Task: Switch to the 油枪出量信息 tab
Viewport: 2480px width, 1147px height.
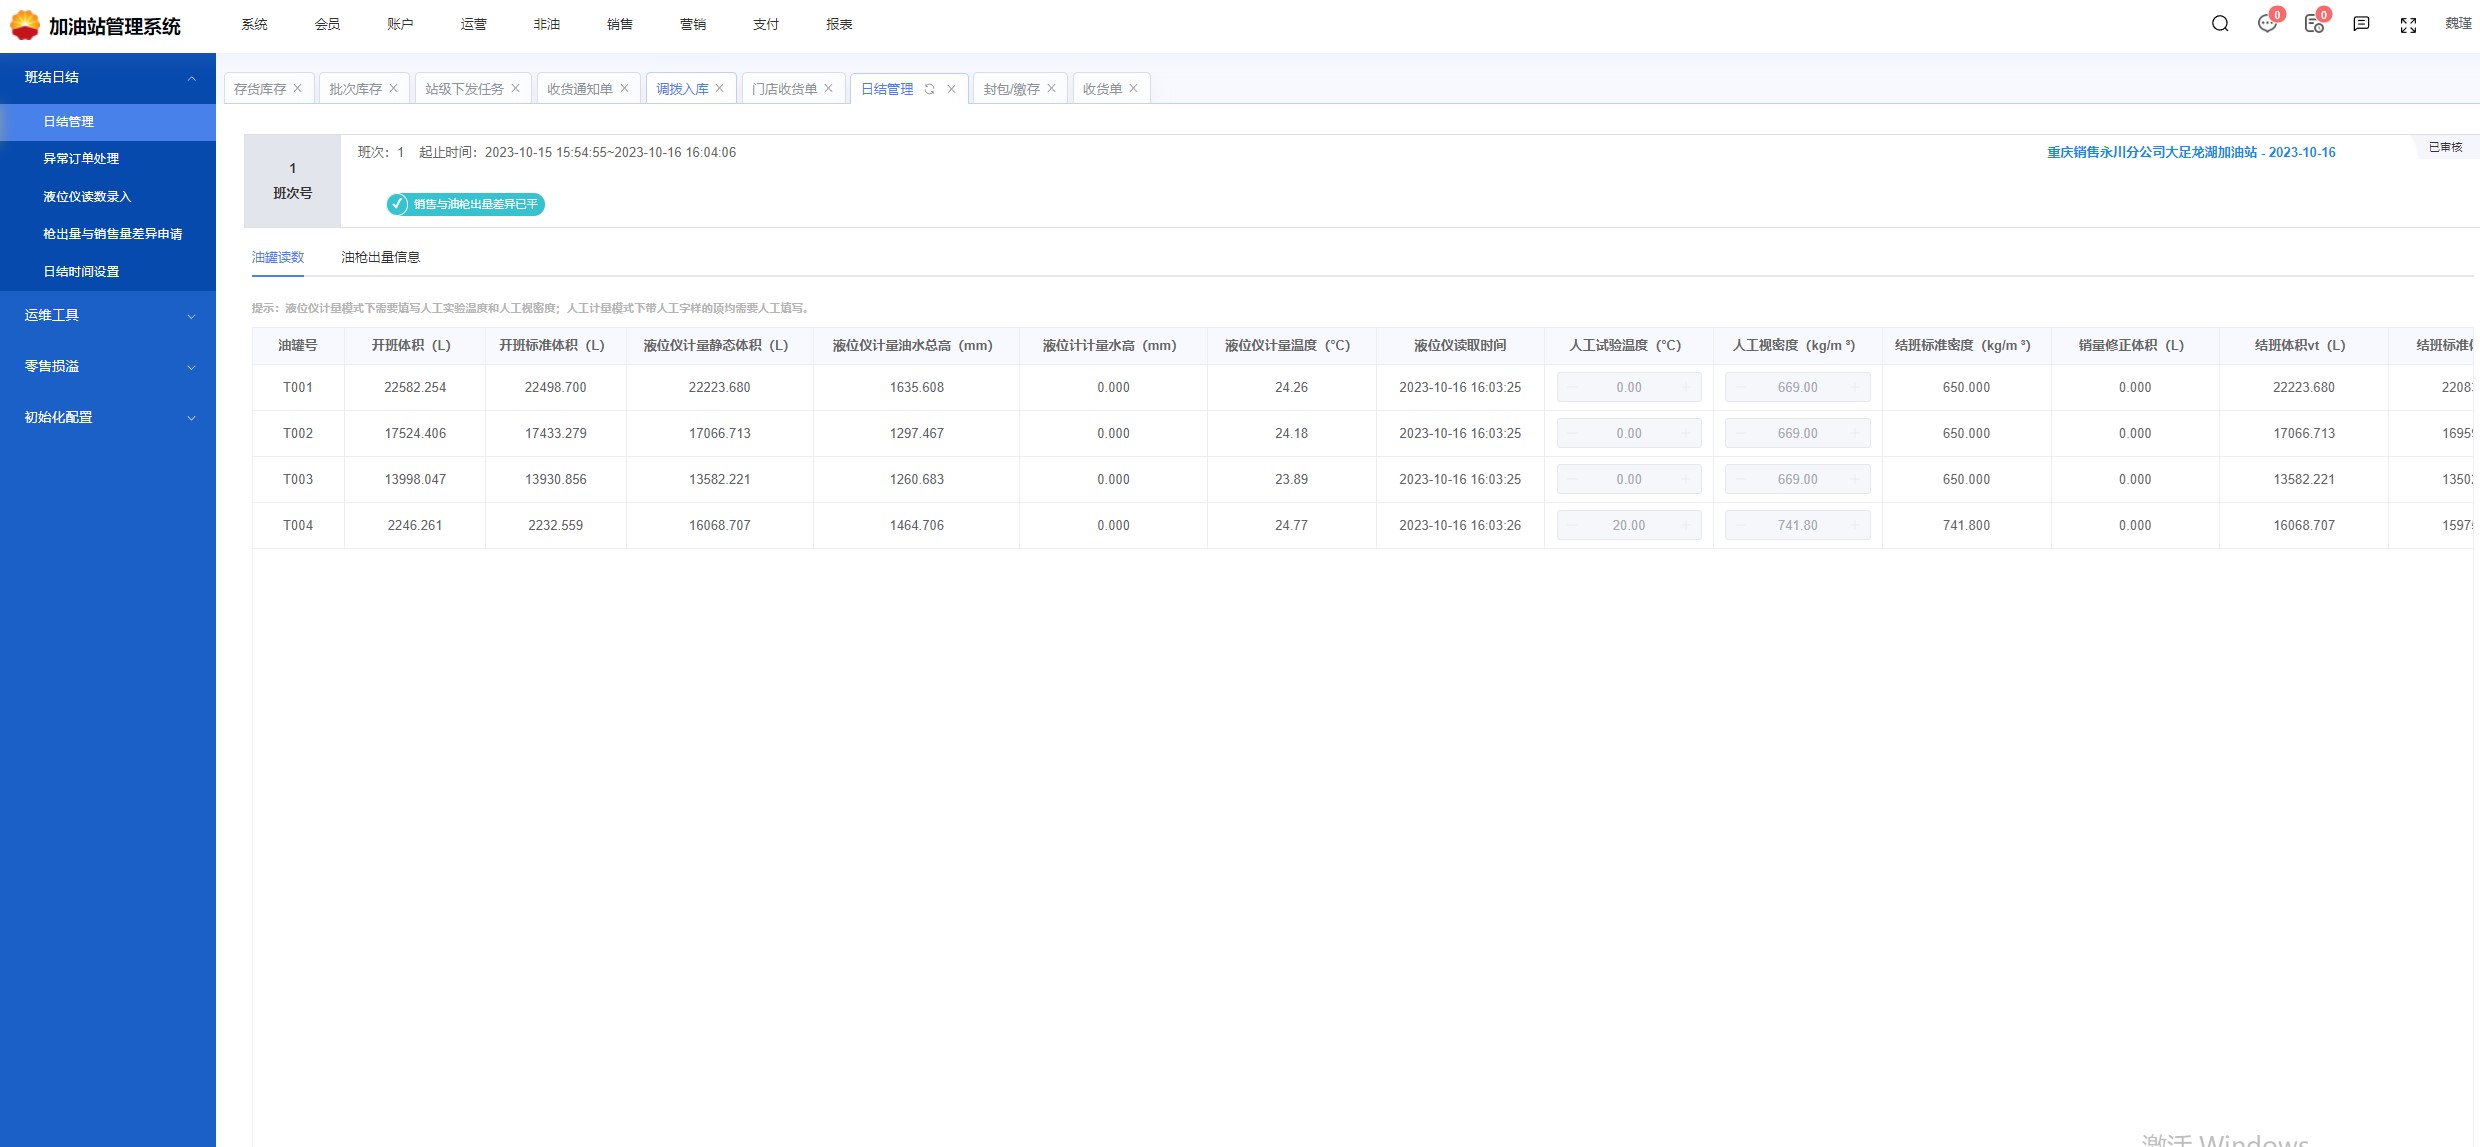Action: point(380,257)
